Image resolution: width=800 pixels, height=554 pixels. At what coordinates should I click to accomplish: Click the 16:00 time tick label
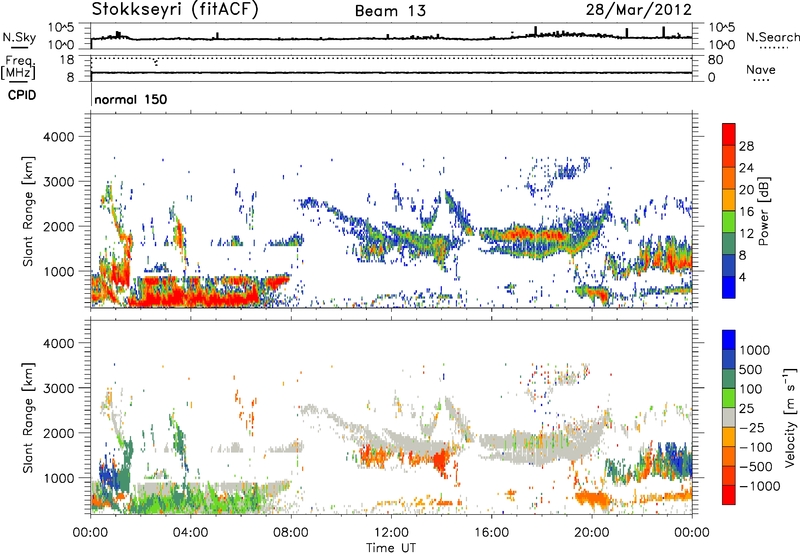[491, 533]
